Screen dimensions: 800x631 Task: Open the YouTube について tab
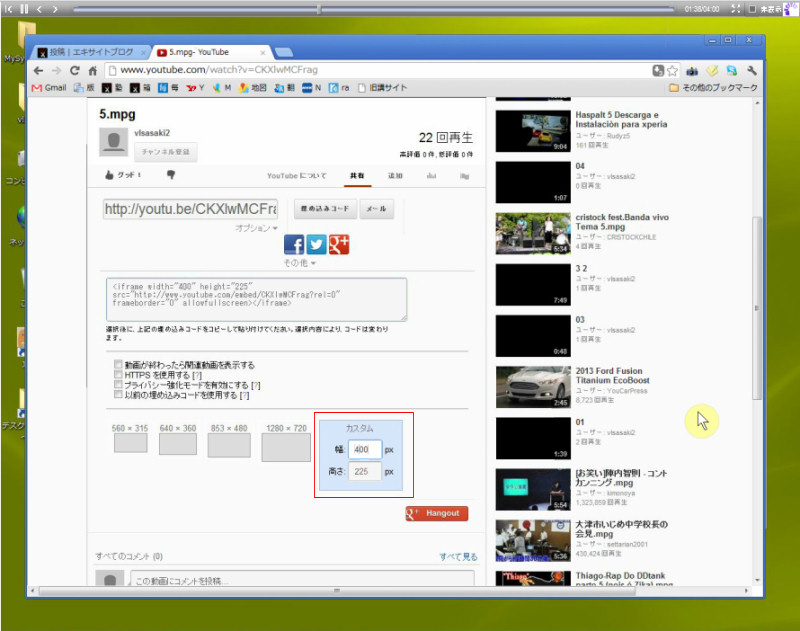(x=296, y=175)
